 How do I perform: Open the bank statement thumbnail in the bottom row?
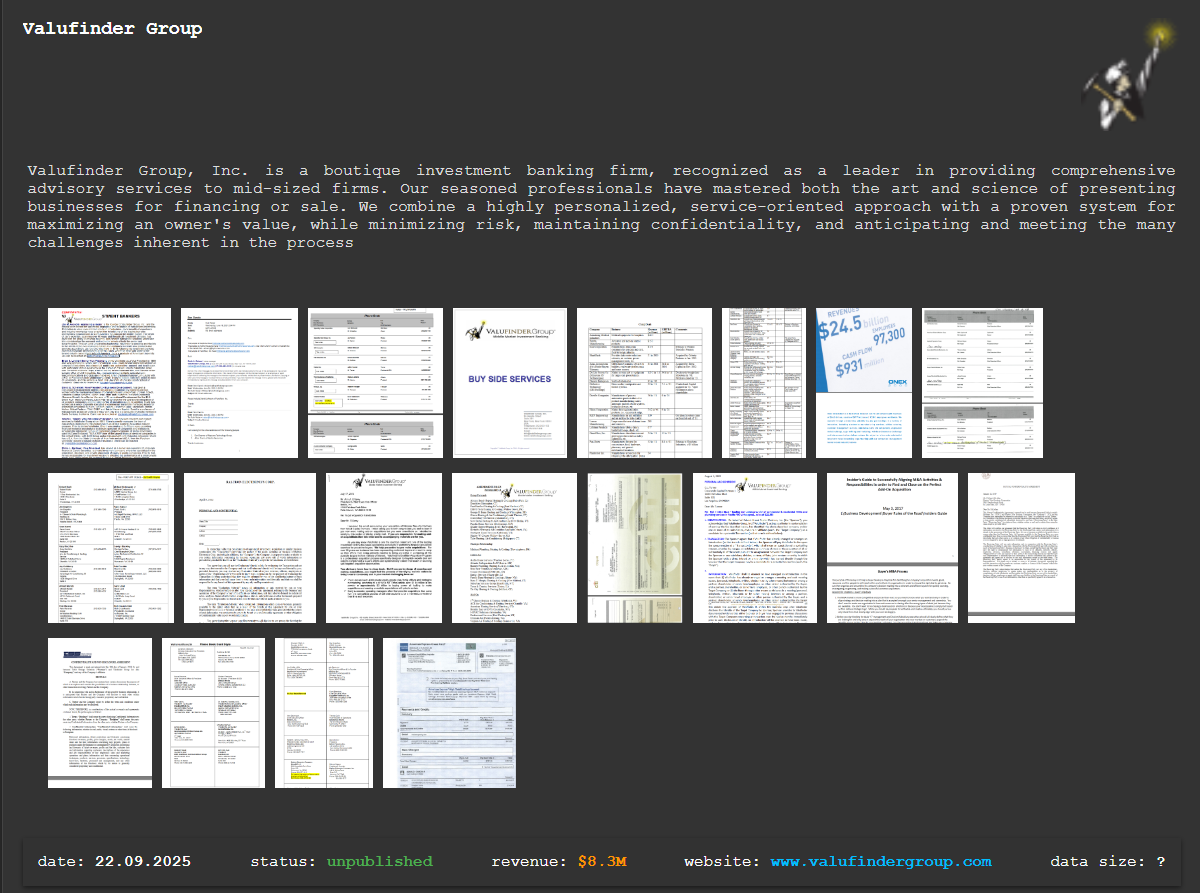pos(449,713)
